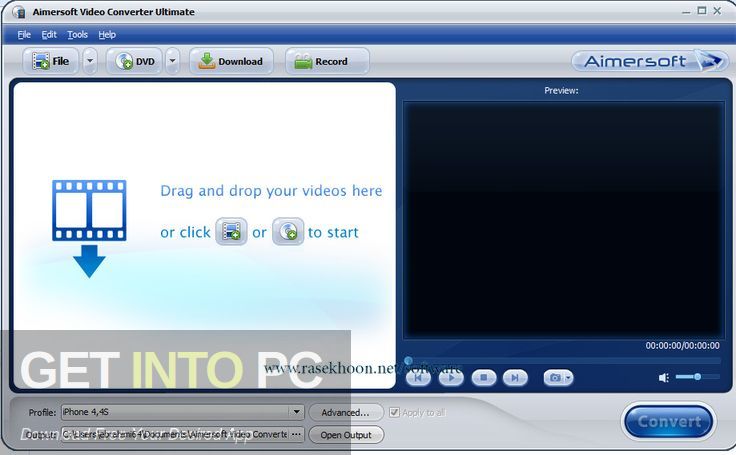Click the Open Output button
This screenshot has width=736, height=455.
point(346,435)
